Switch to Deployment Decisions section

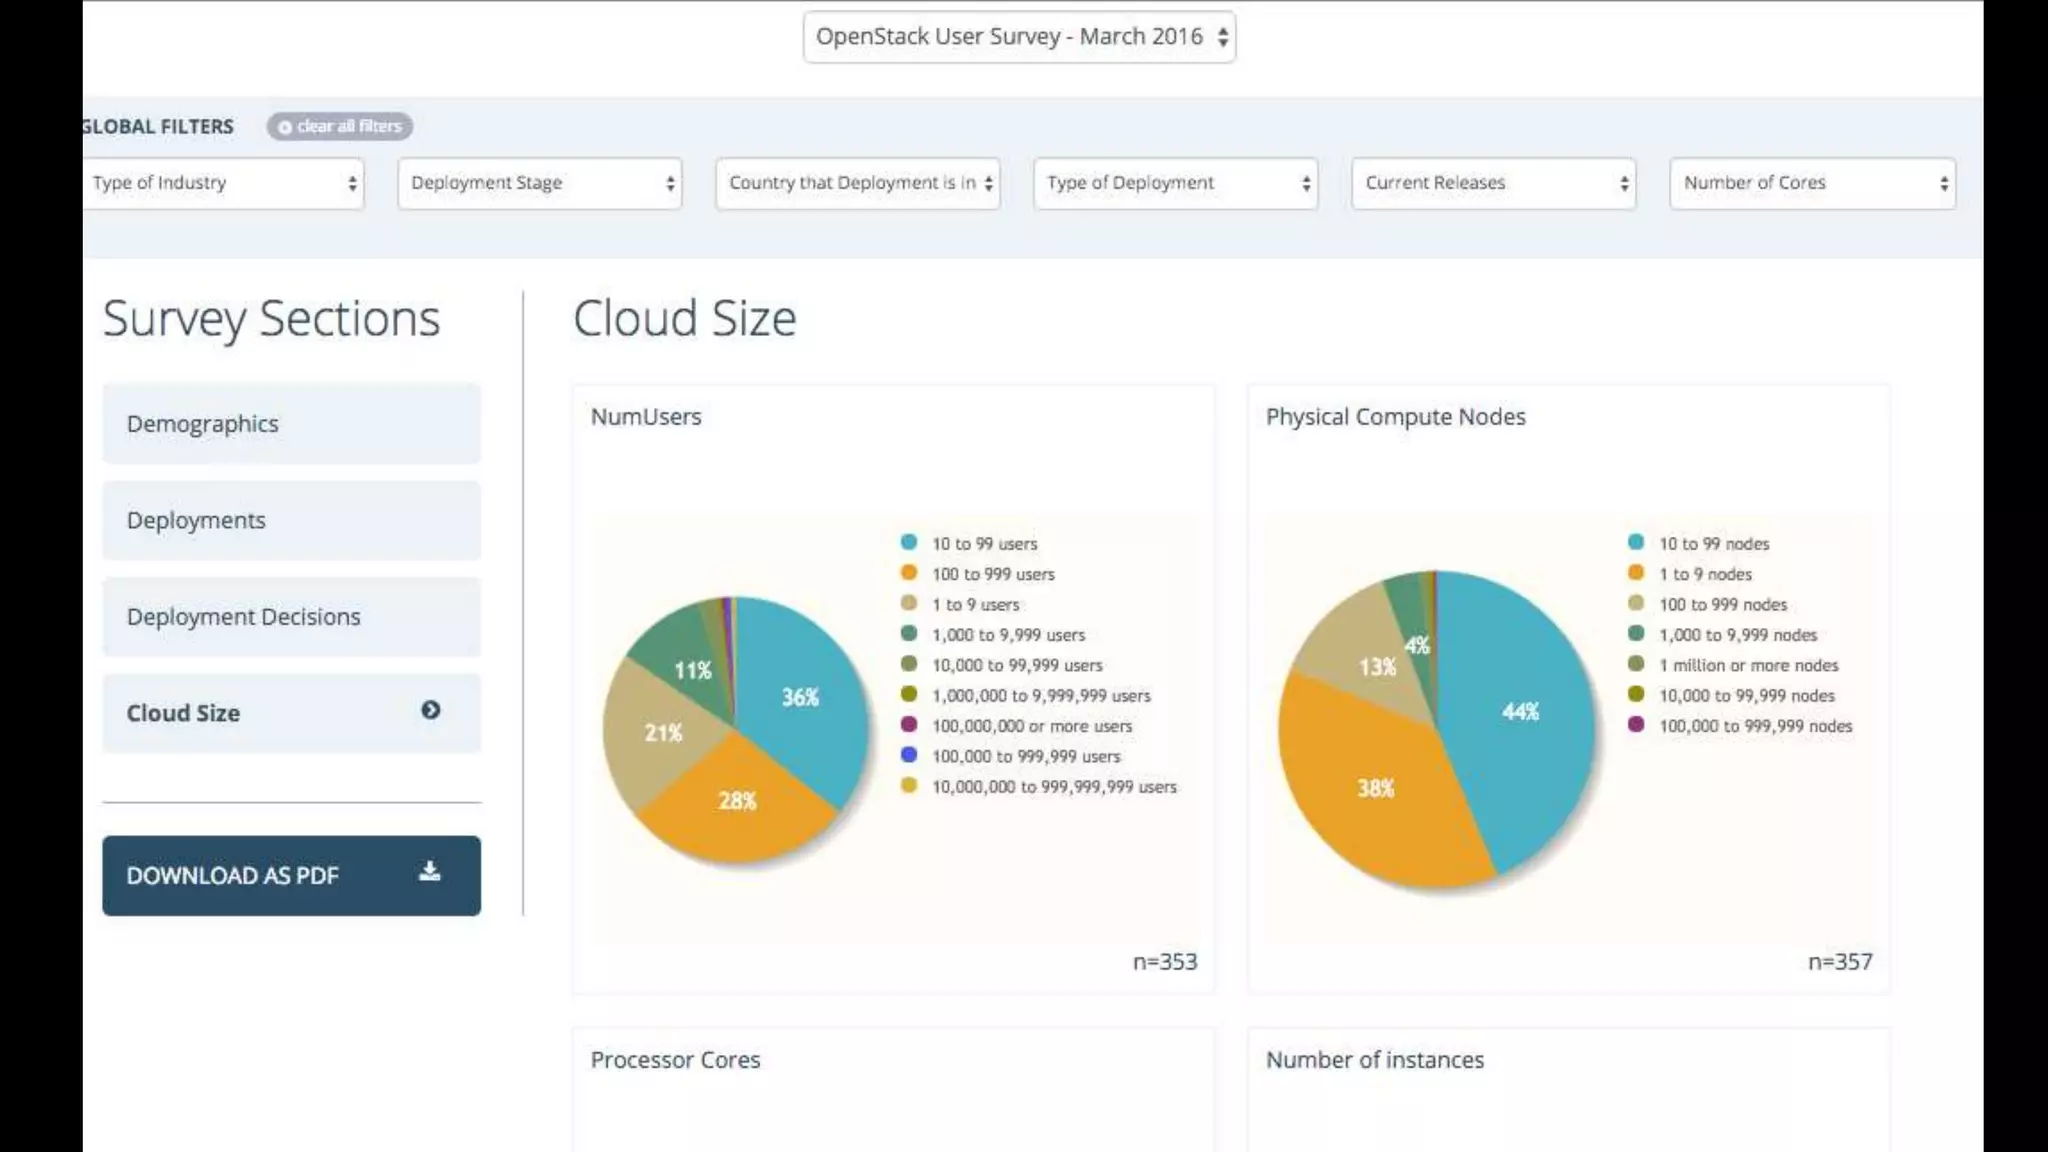point(291,617)
